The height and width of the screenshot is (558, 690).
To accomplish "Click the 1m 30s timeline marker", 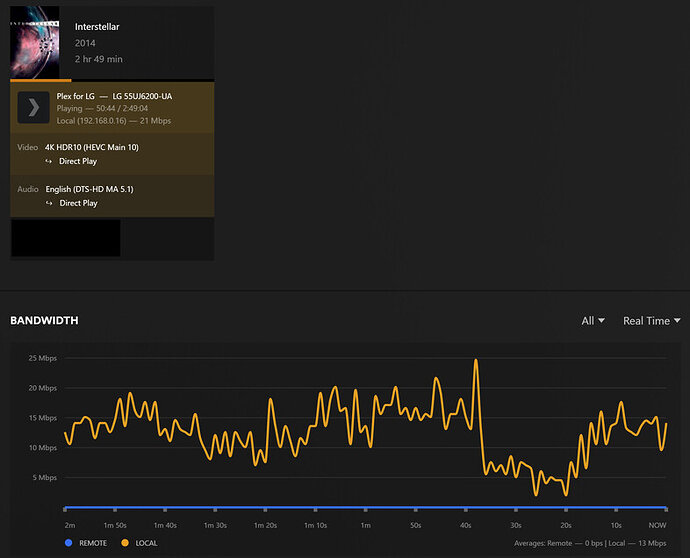I will pos(215,525).
